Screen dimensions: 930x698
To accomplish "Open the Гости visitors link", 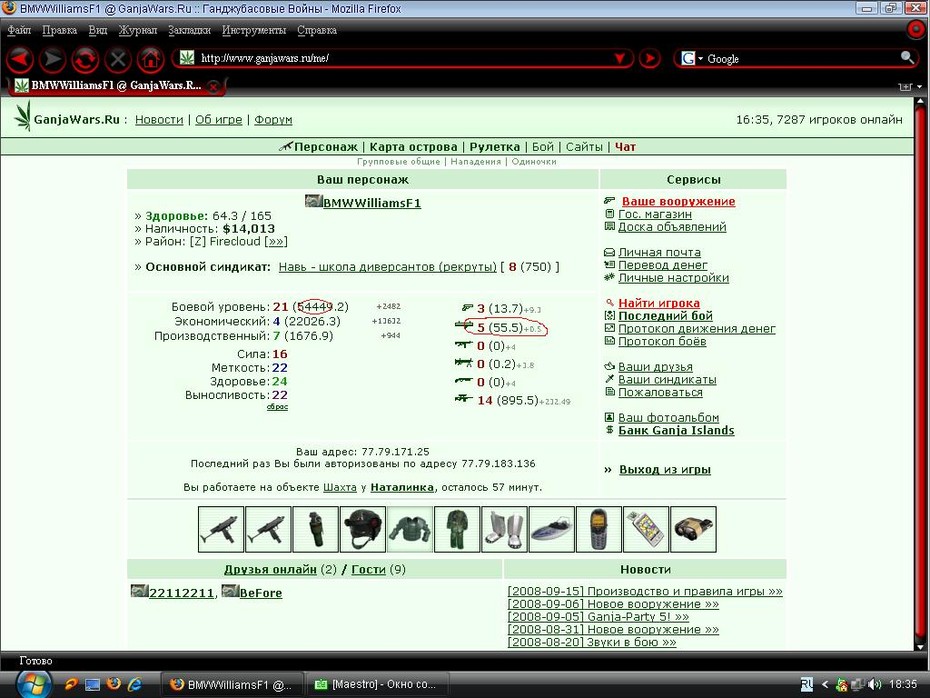I will click(368, 569).
